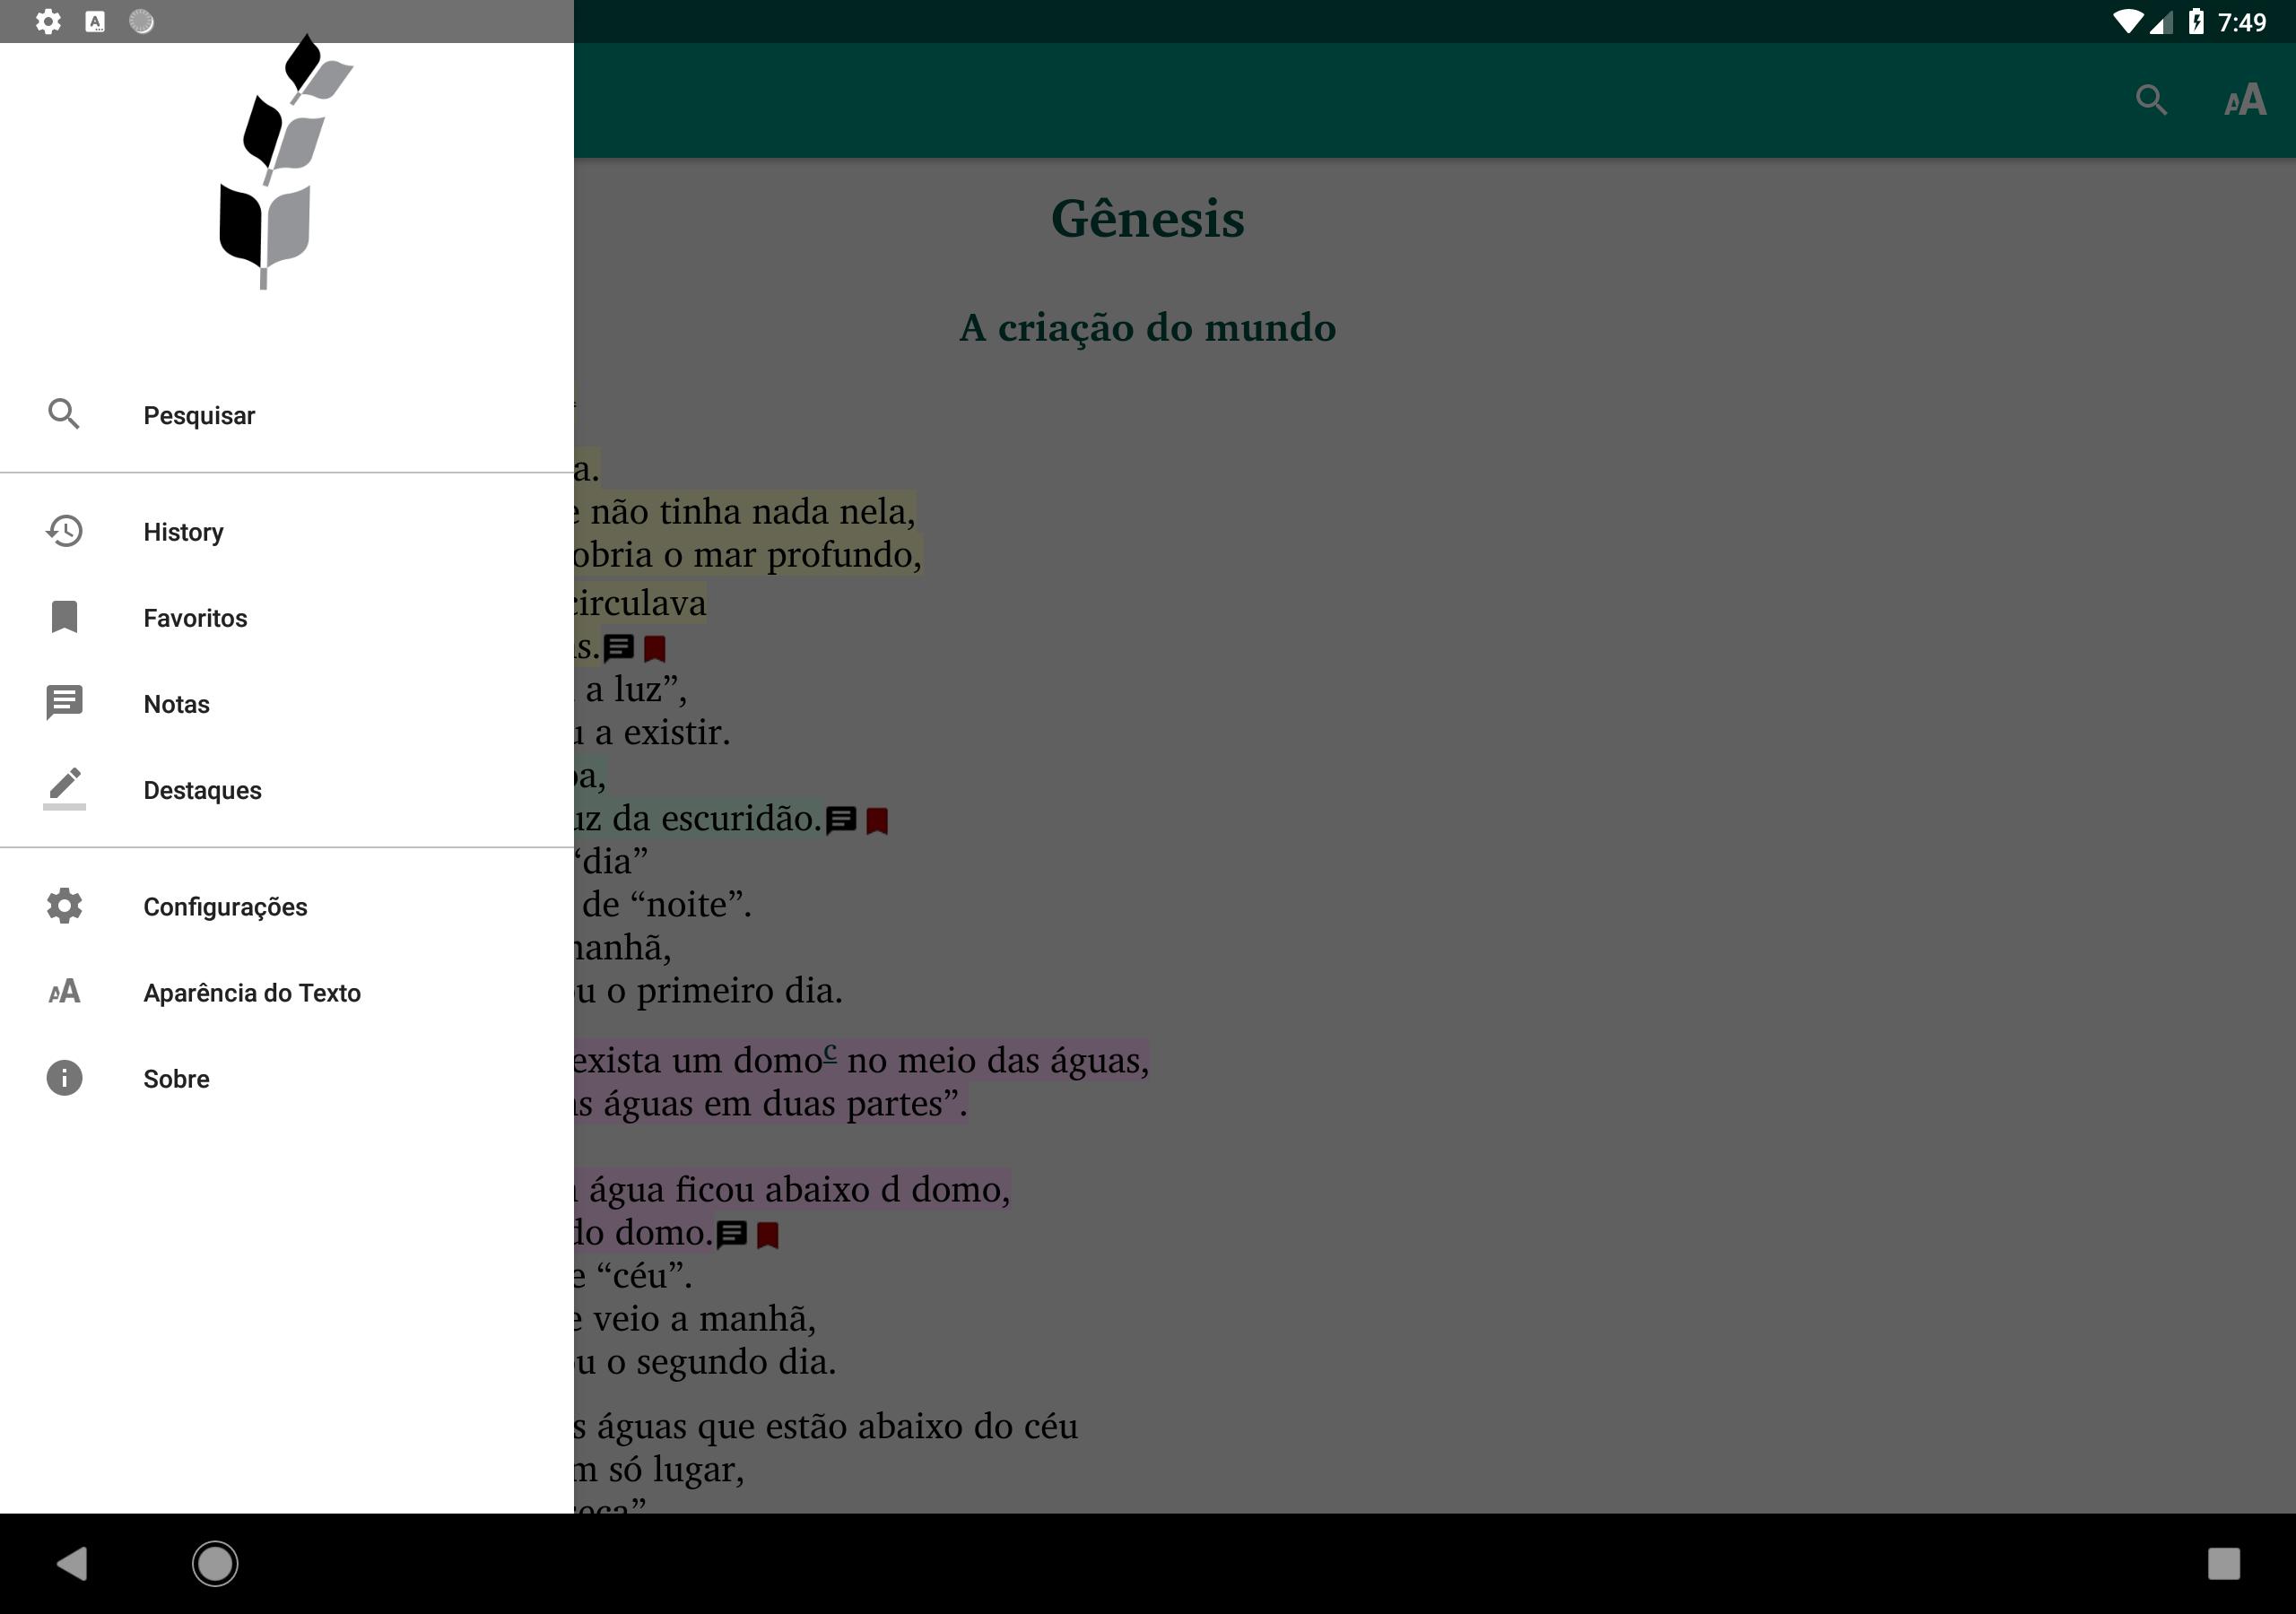The image size is (2296, 1614).
Task: Tap the Configurações gear icon in drawer
Action: click(x=64, y=906)
